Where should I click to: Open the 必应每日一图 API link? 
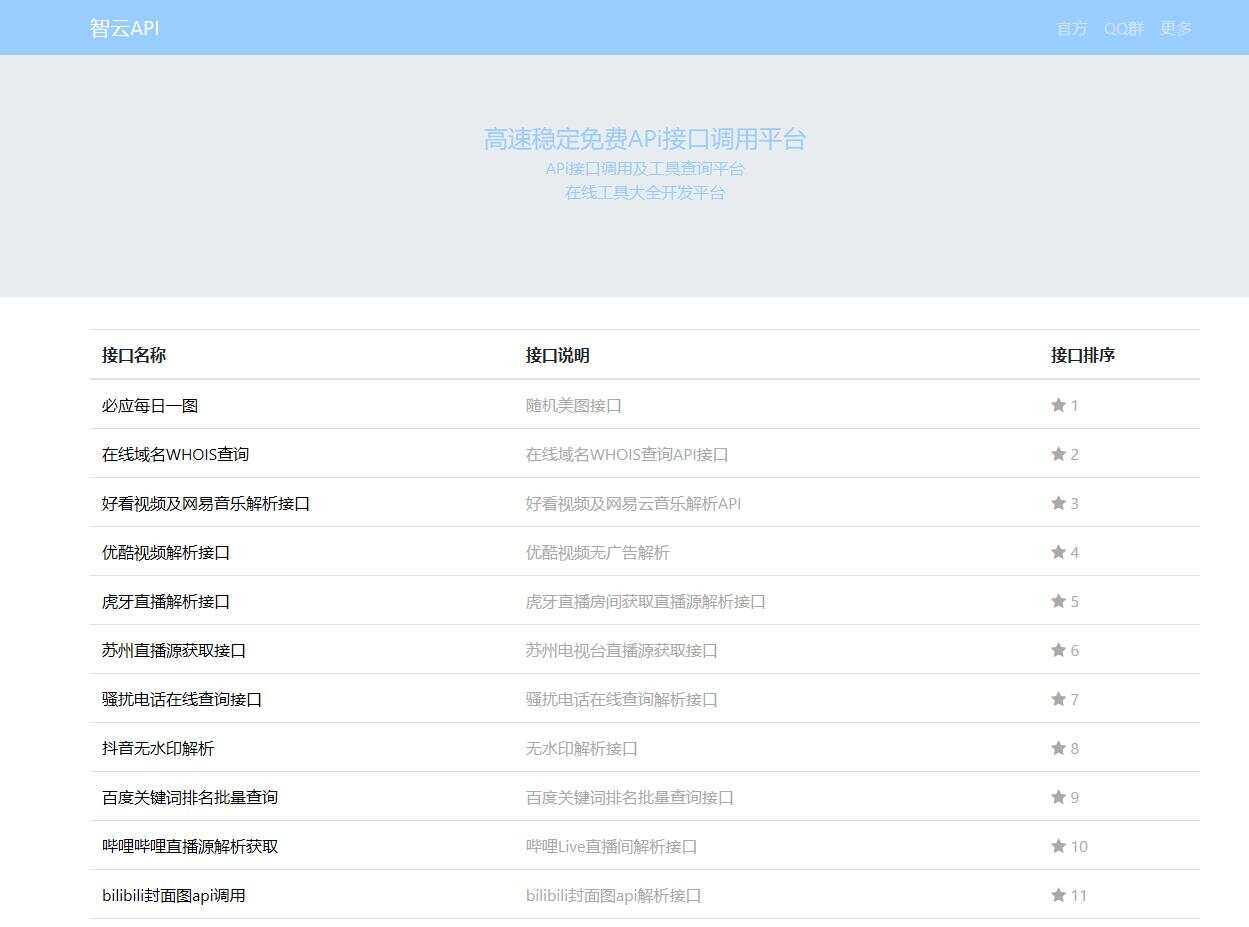click(150, 405)
